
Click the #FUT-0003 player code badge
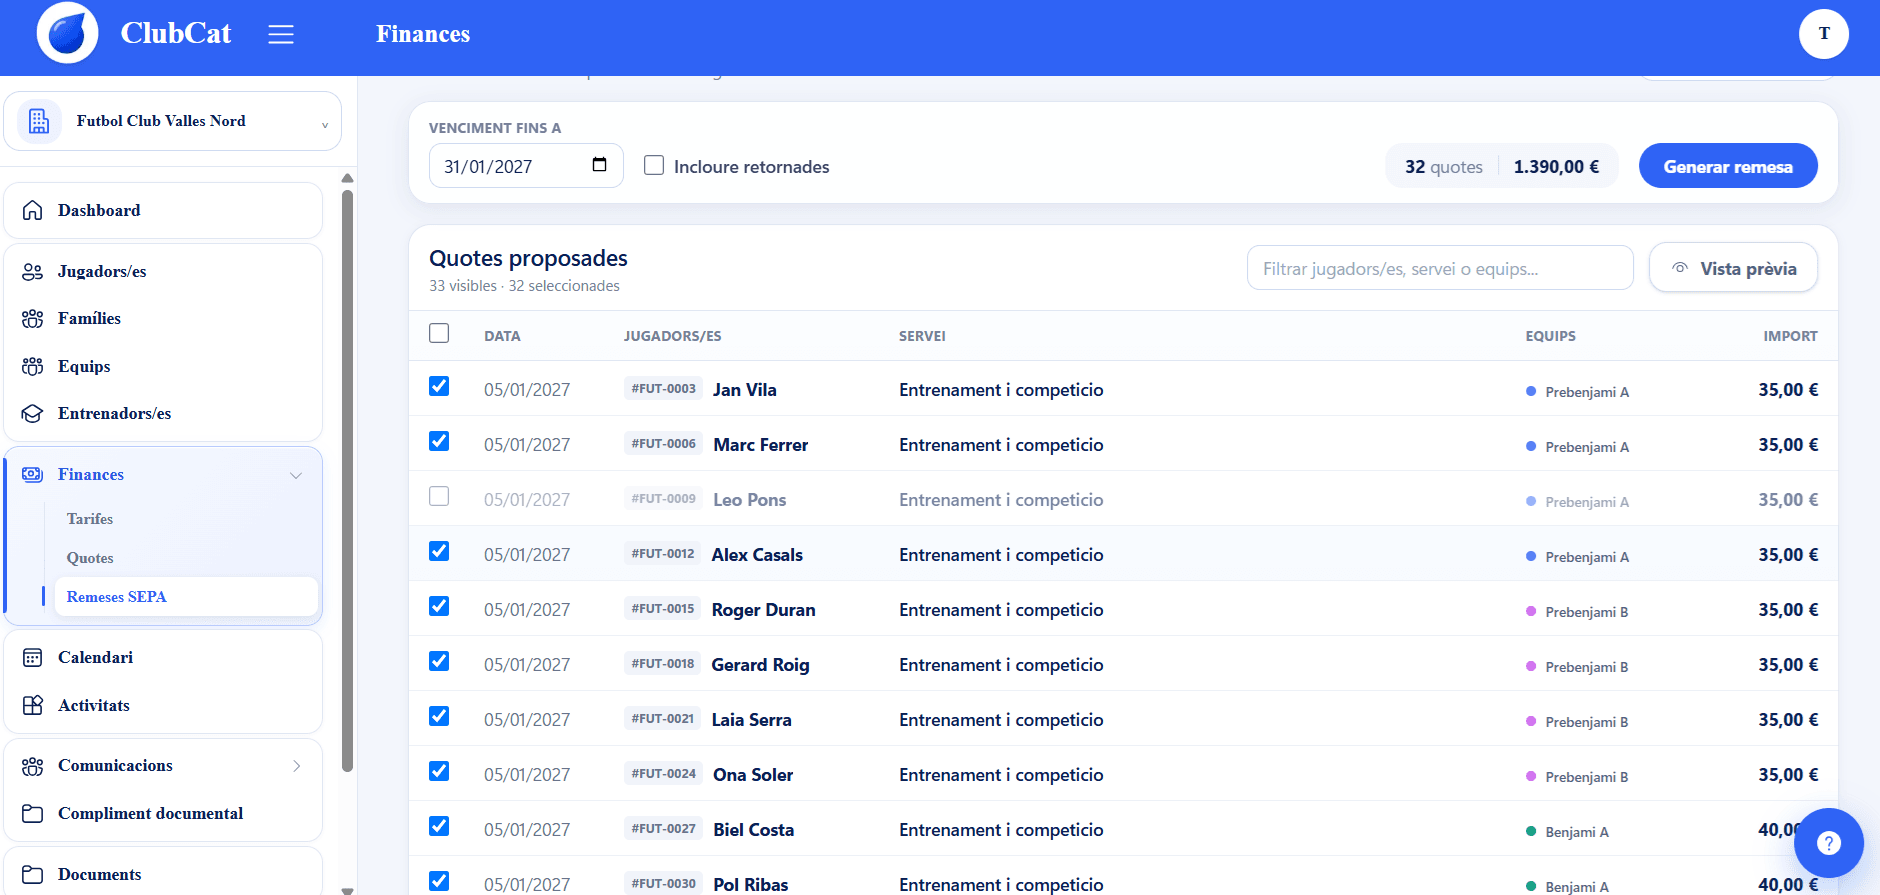tap(663, 389)
